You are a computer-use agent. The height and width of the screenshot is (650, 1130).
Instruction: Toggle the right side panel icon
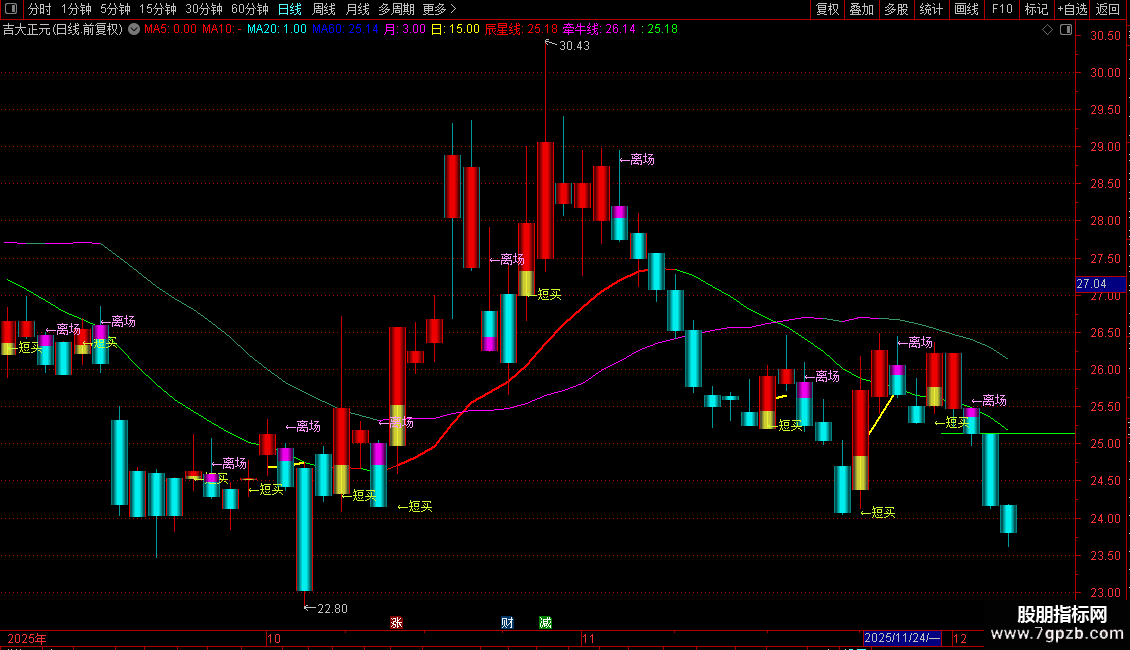(1066, 30)
